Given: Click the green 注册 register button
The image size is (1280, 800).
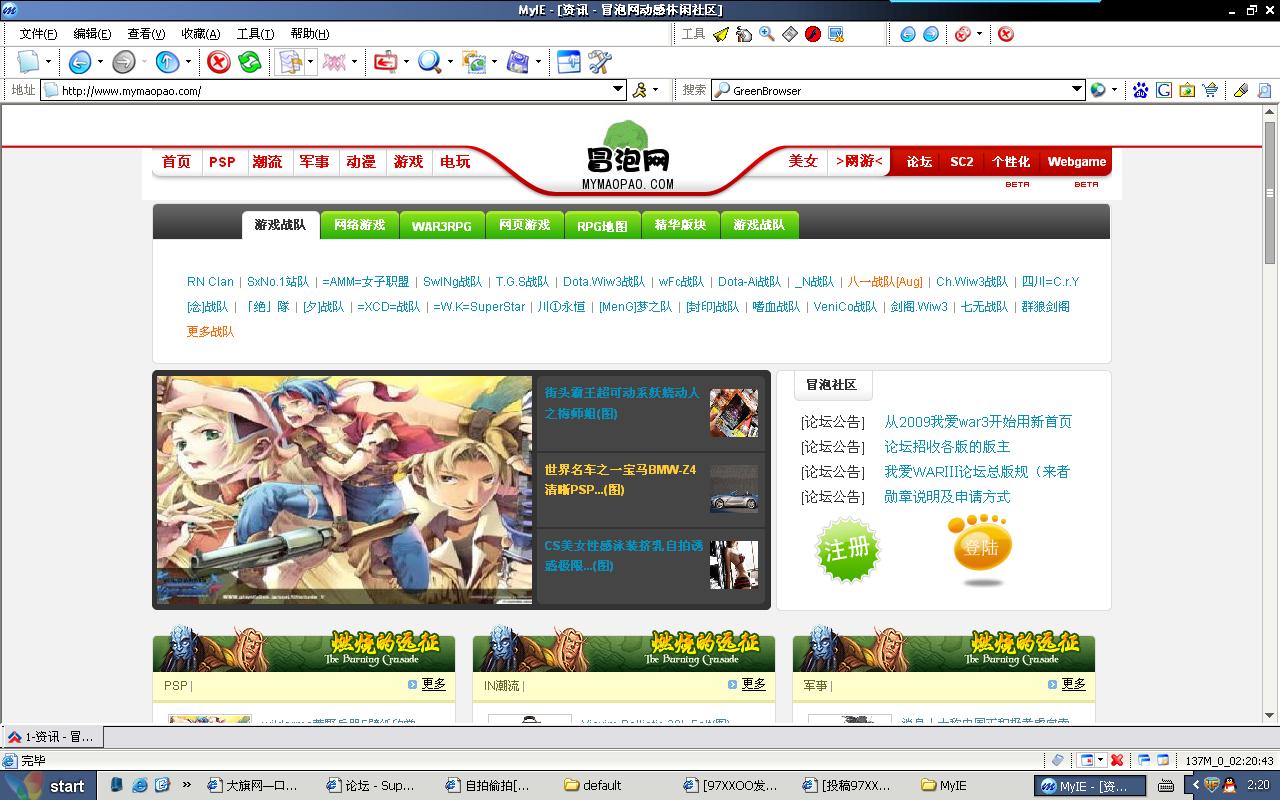Looking at the screenshot, I should [848, 549].
